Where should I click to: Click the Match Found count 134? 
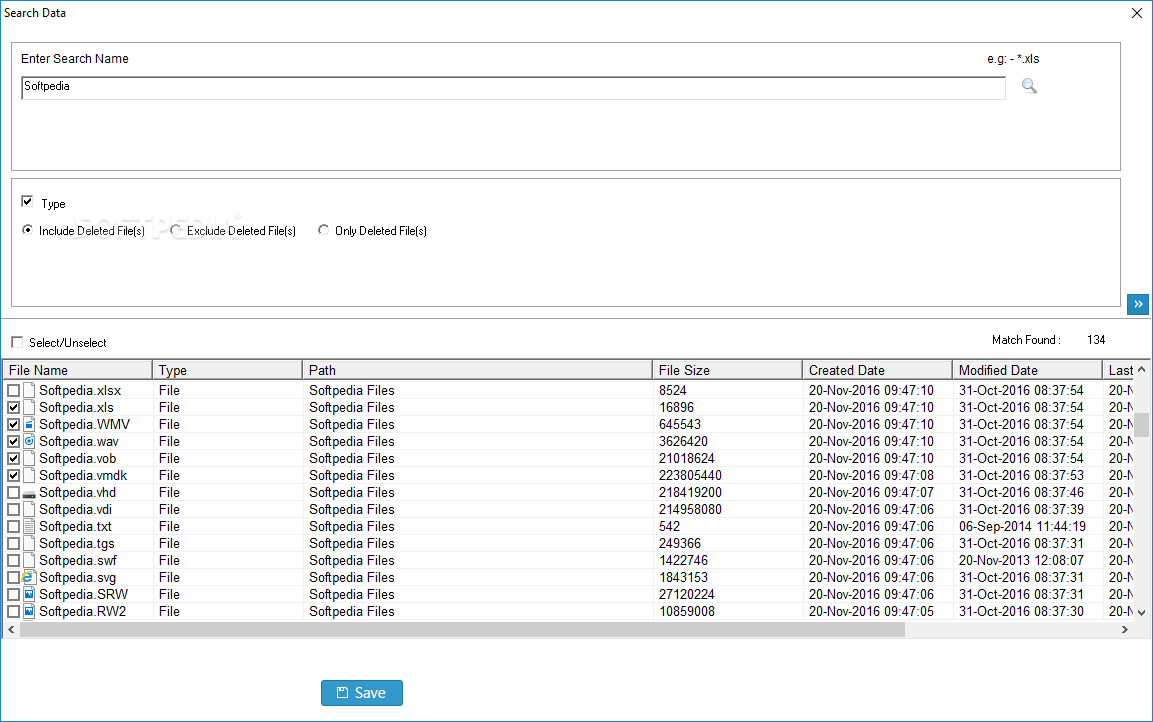coord(1096,340)
